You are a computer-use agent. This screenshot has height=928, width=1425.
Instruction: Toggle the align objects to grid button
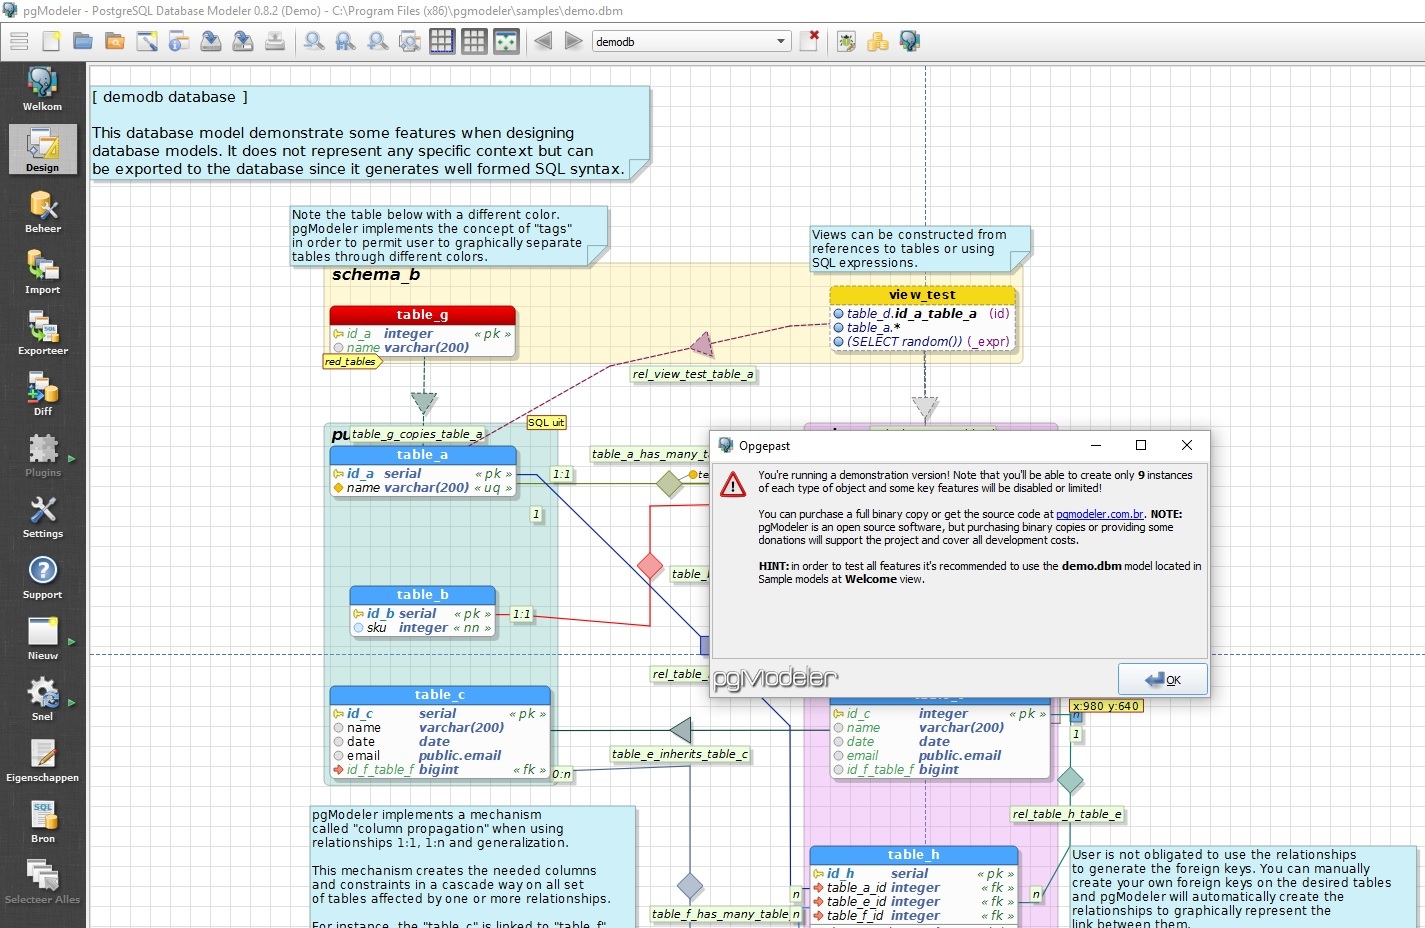click(507, 41)
